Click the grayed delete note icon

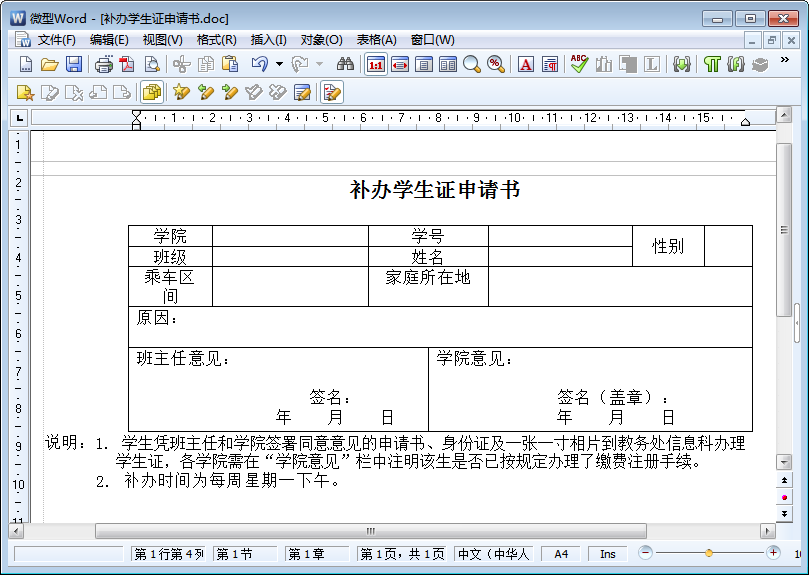[74, 93]
